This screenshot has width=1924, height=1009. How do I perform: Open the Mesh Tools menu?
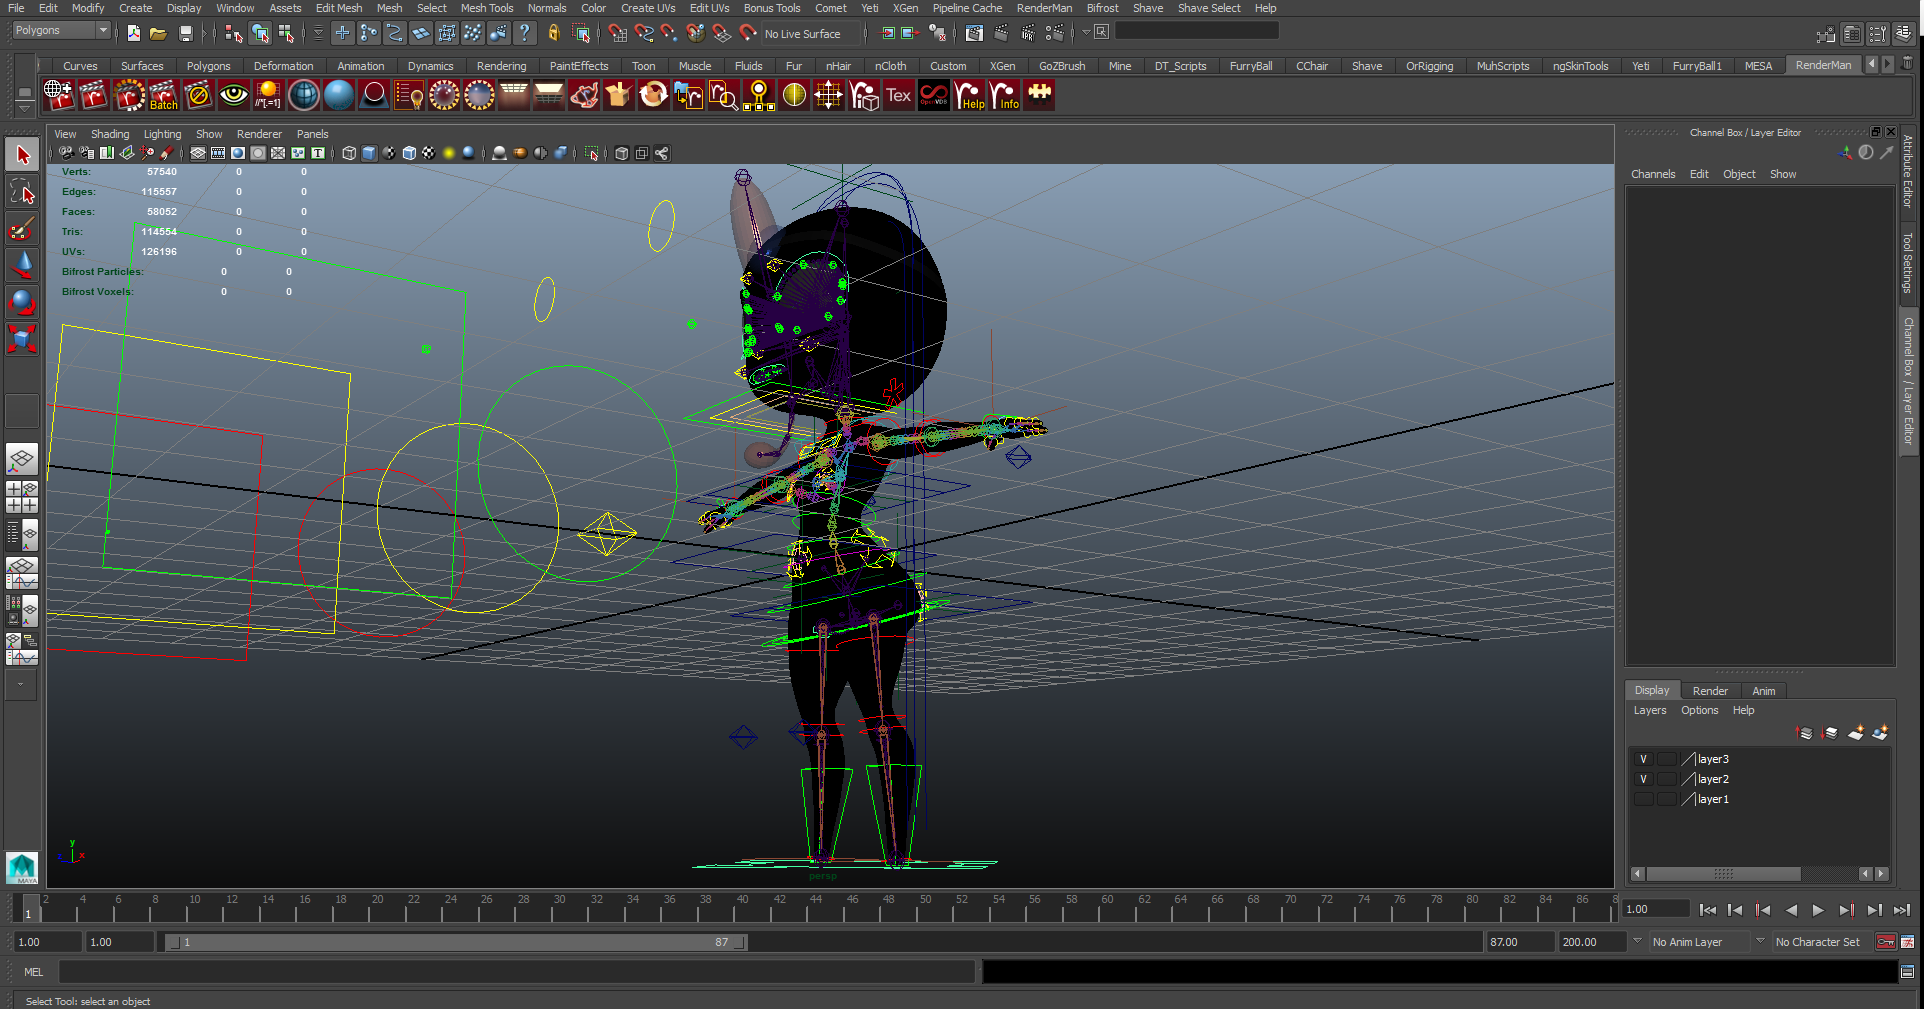(486, 8)
